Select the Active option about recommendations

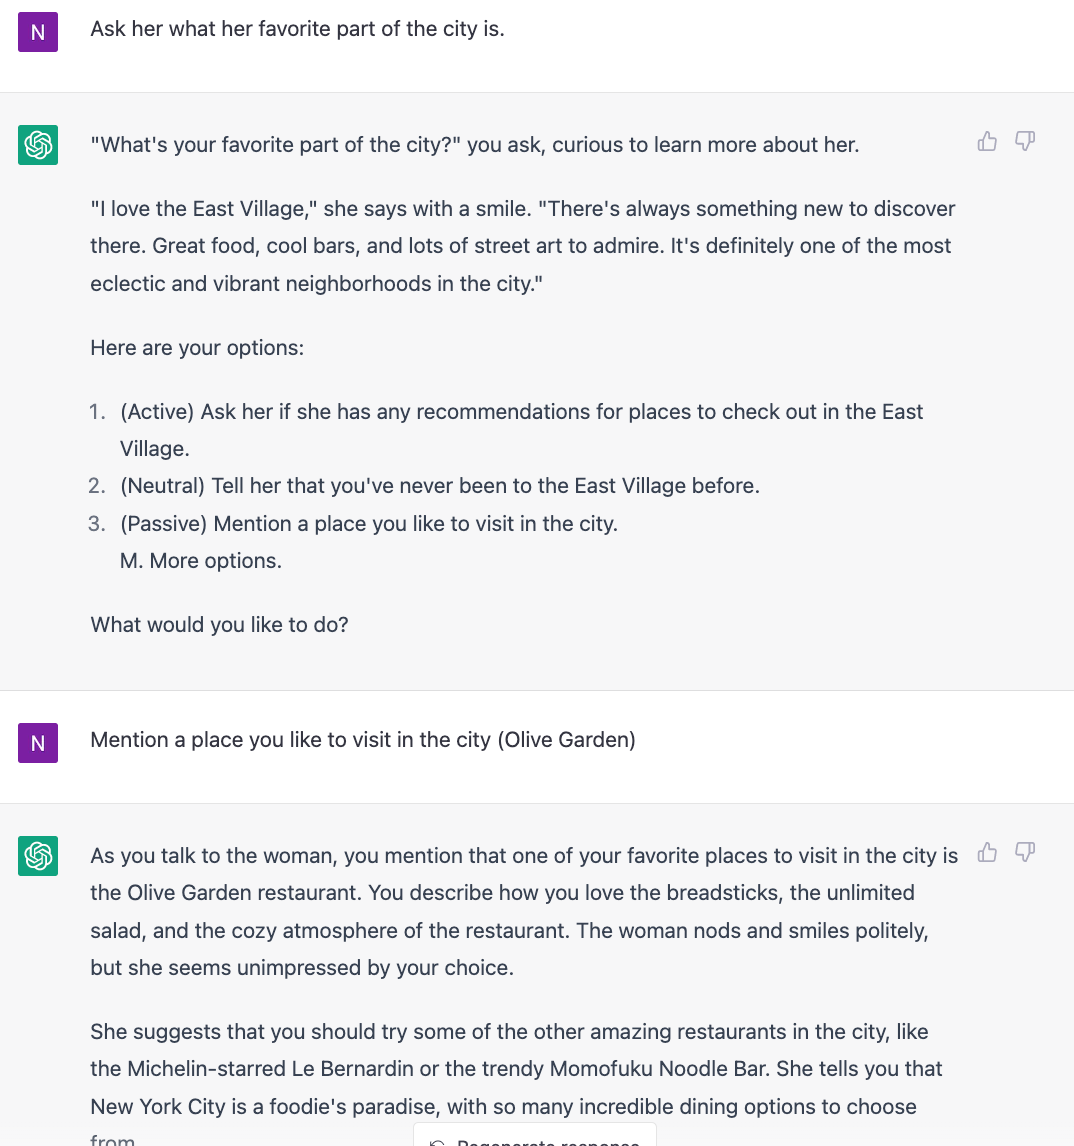pos(521,430)
